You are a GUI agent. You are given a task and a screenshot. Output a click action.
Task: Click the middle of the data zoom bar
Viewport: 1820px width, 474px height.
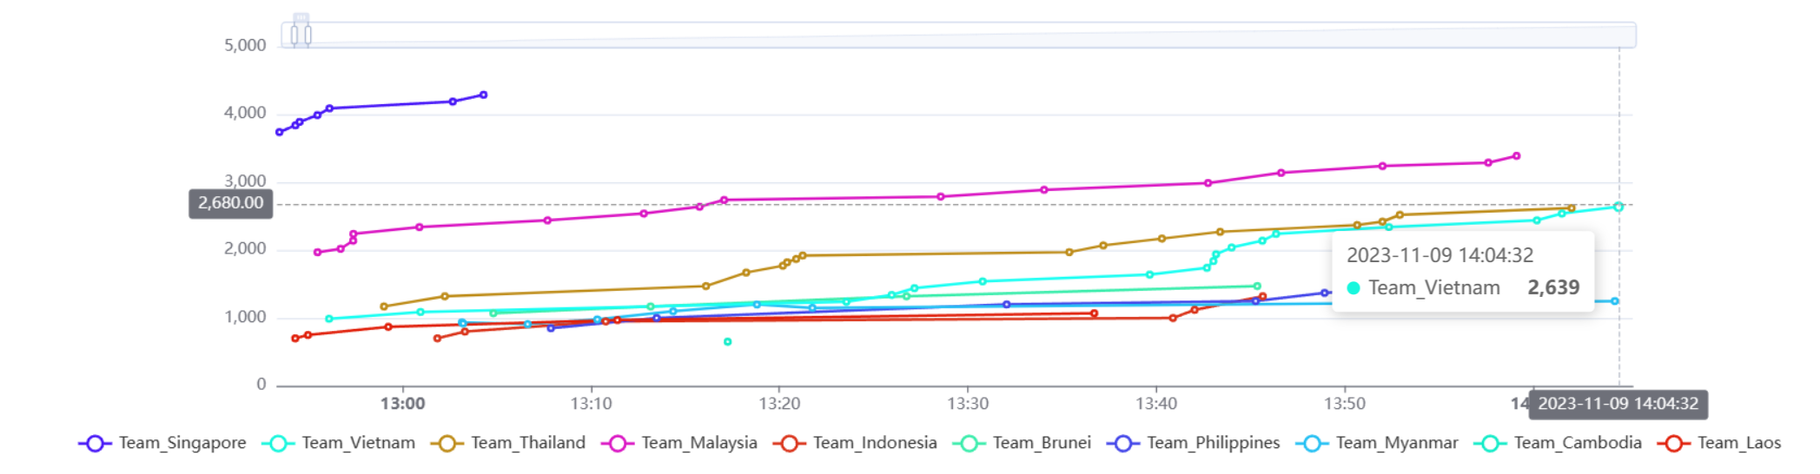[x=958, y=35]
